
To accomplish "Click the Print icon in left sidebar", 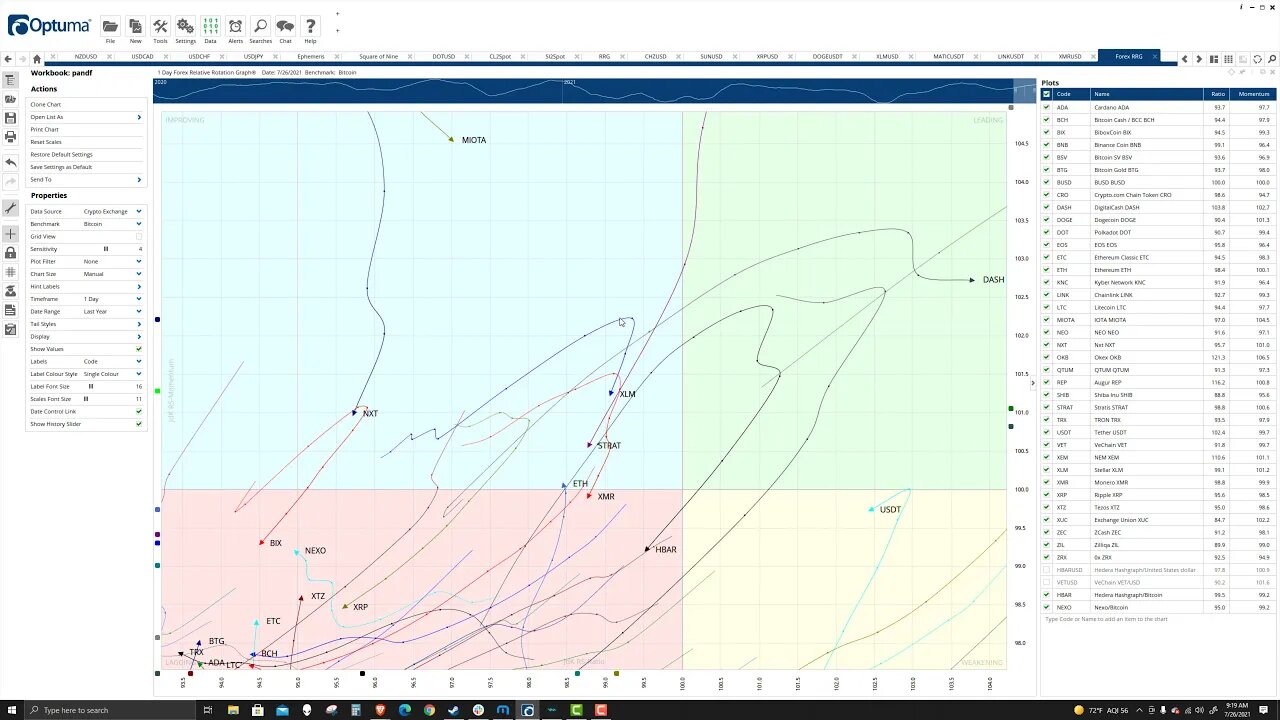I will point(10,137).
